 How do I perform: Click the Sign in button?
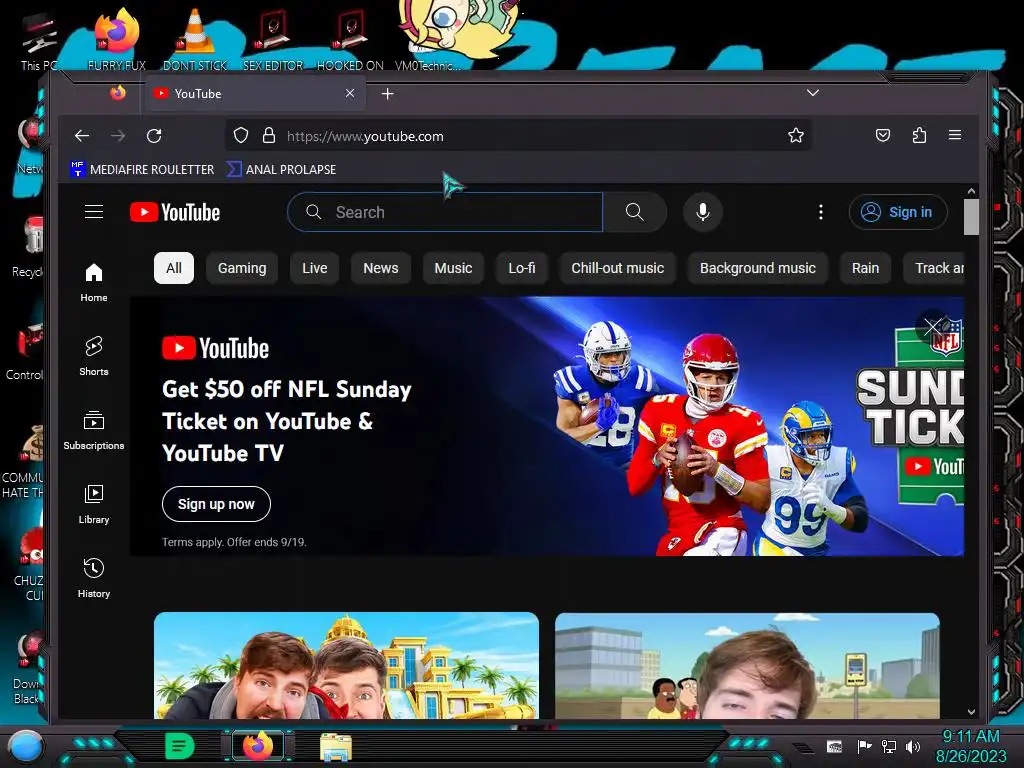[x=898, y=212]
